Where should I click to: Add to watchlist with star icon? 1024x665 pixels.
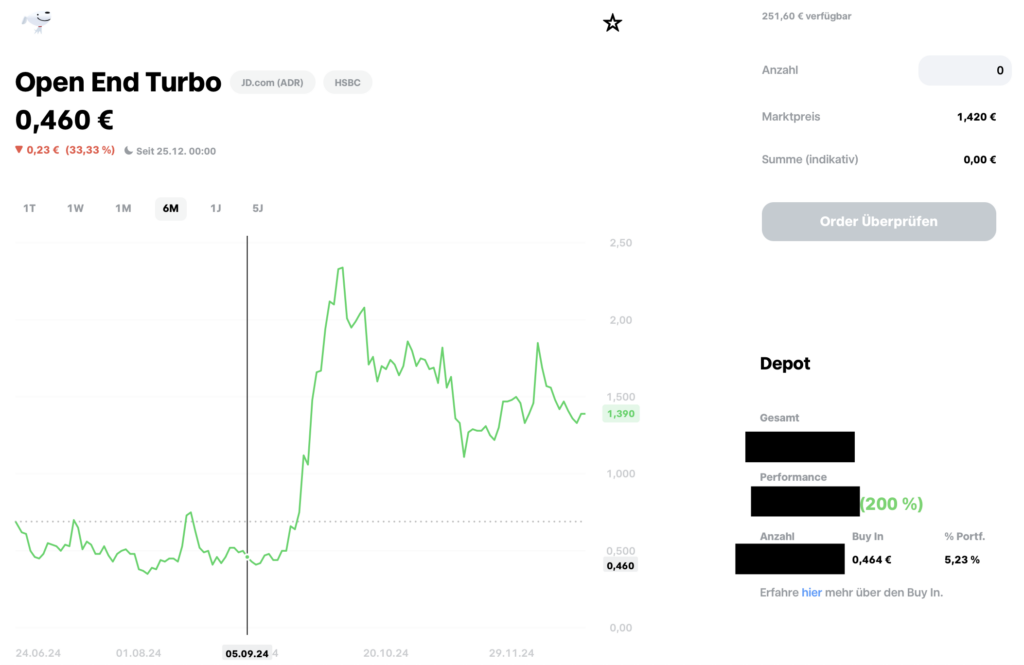(613, 23)
